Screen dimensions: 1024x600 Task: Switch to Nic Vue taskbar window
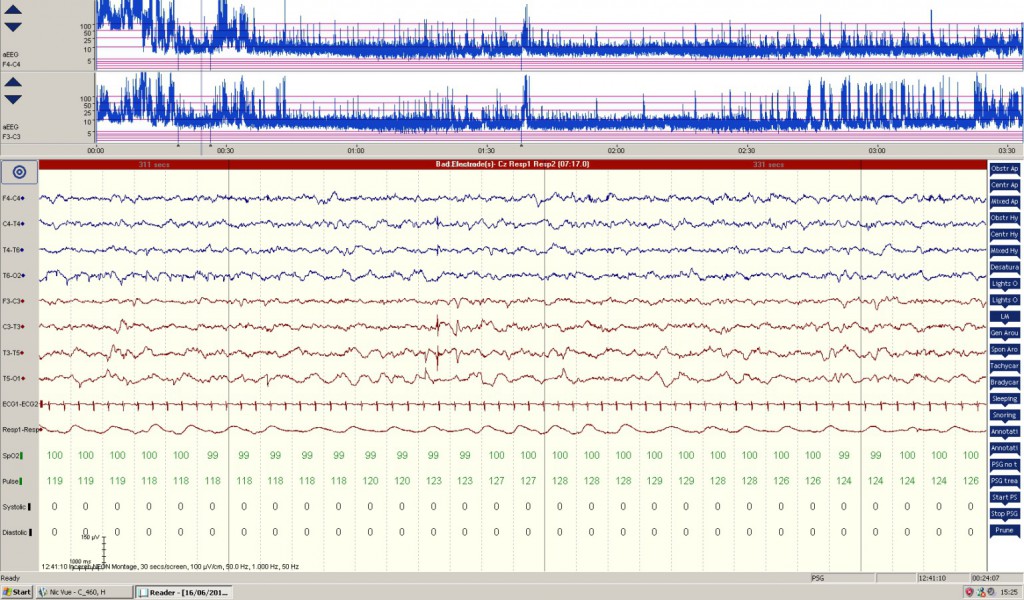click(x=70, y=592)
